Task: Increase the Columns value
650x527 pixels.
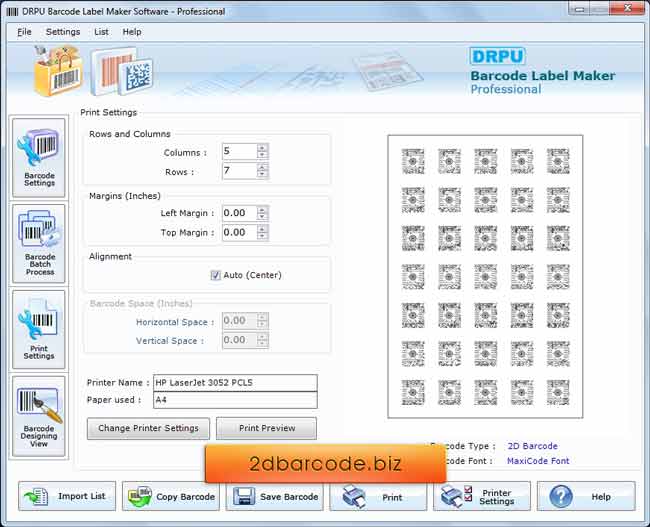Action: pos(262,148)
